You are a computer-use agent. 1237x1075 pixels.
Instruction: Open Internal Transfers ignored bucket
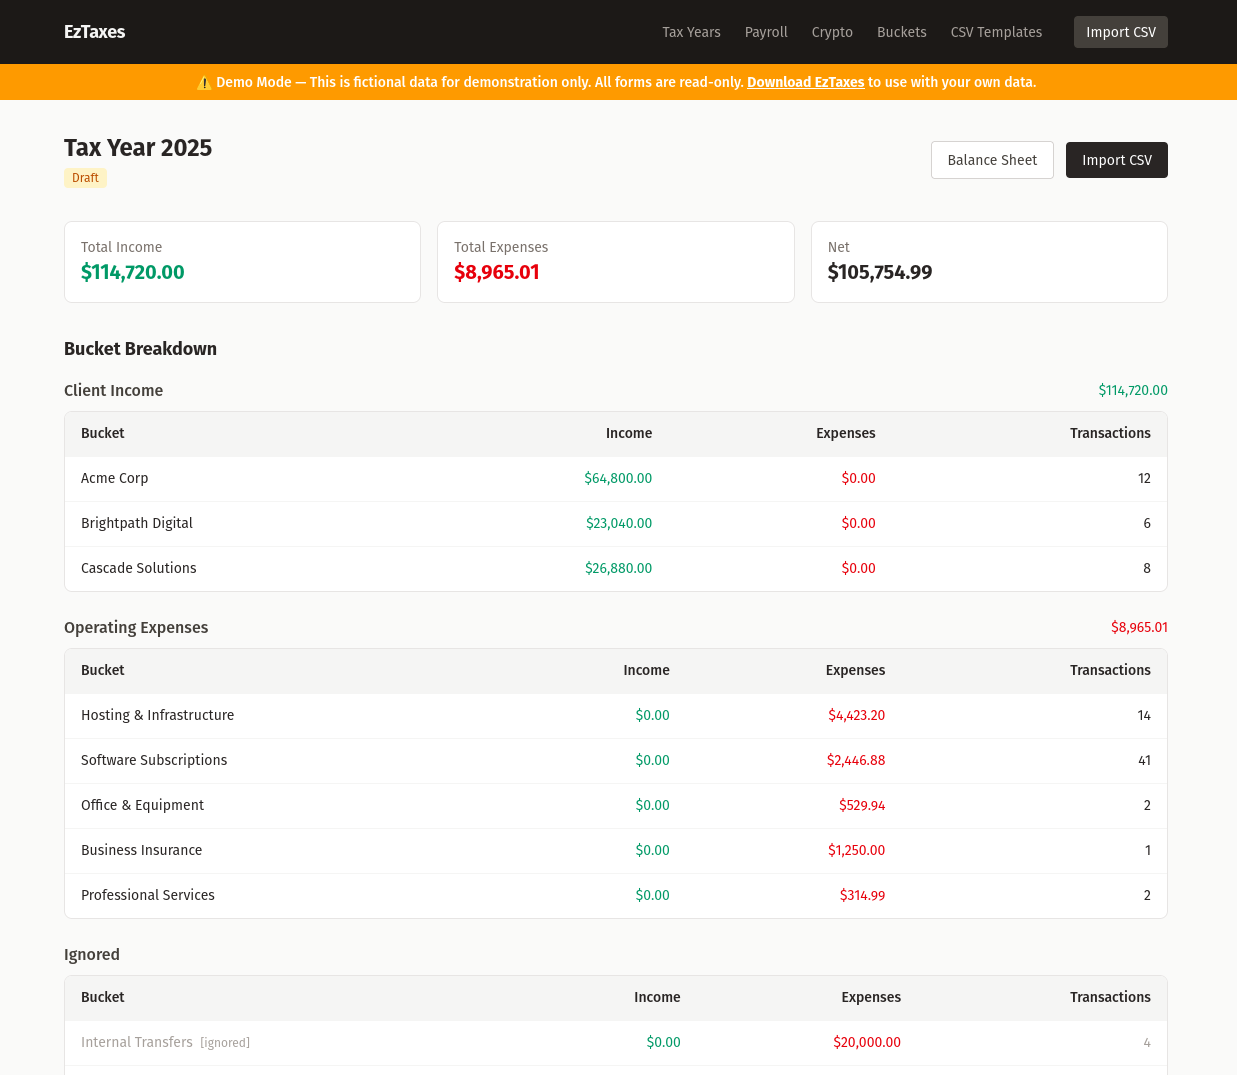click(616, 1043)
